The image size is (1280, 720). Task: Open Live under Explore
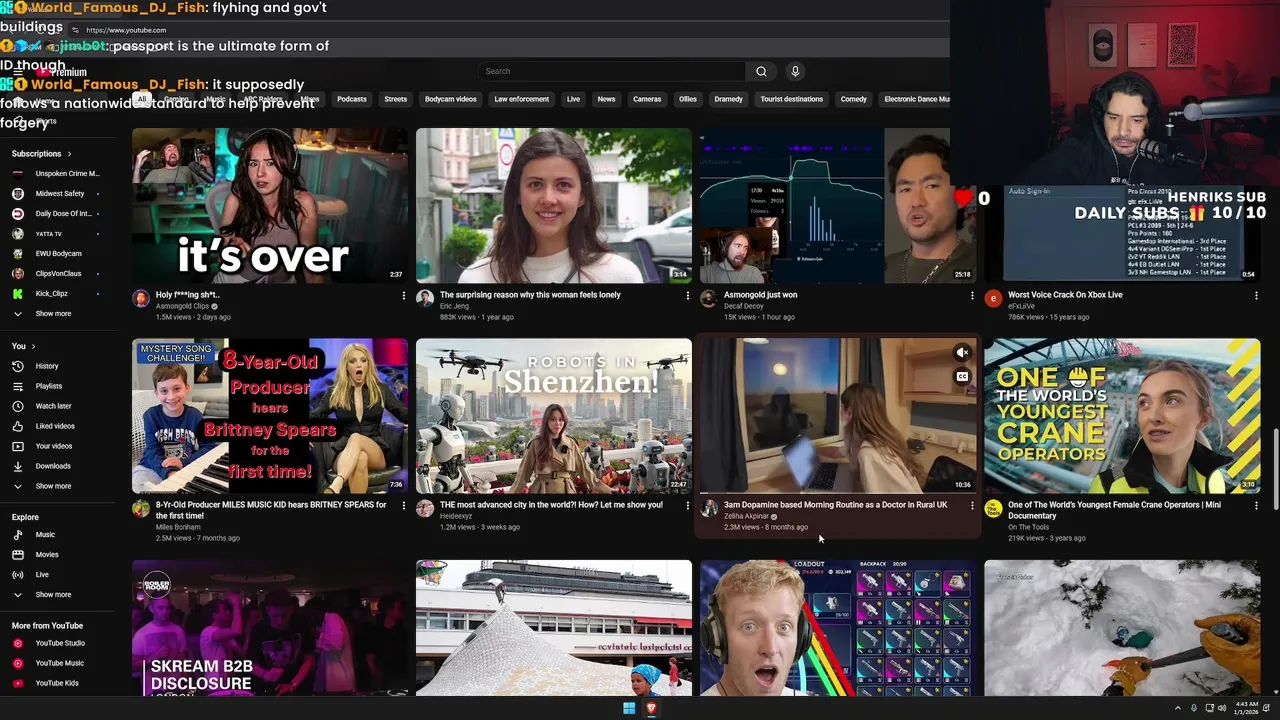click(x=42, y=575)
